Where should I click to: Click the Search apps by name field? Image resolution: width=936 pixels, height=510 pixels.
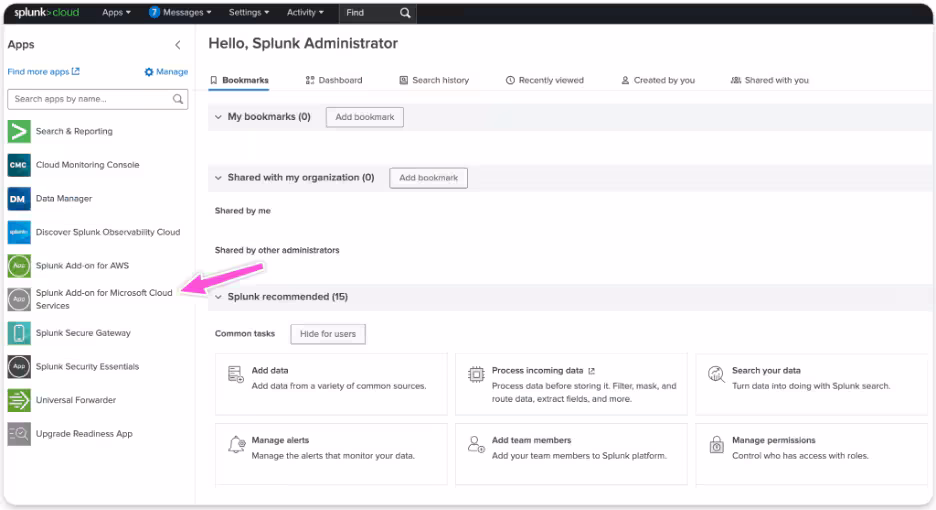[x=90, y=99]
